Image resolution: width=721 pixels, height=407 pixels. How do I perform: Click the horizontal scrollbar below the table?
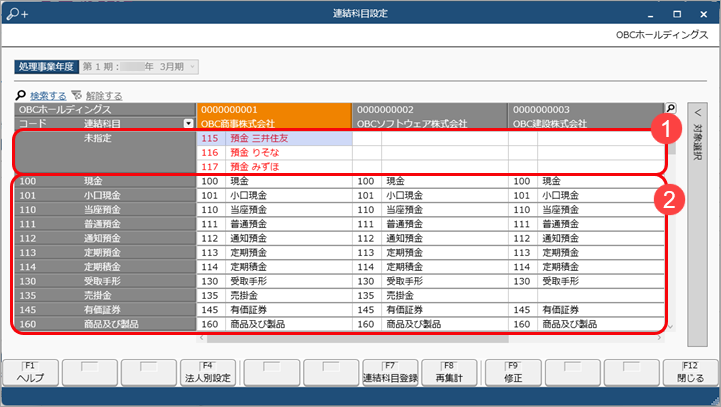(358, 338)
